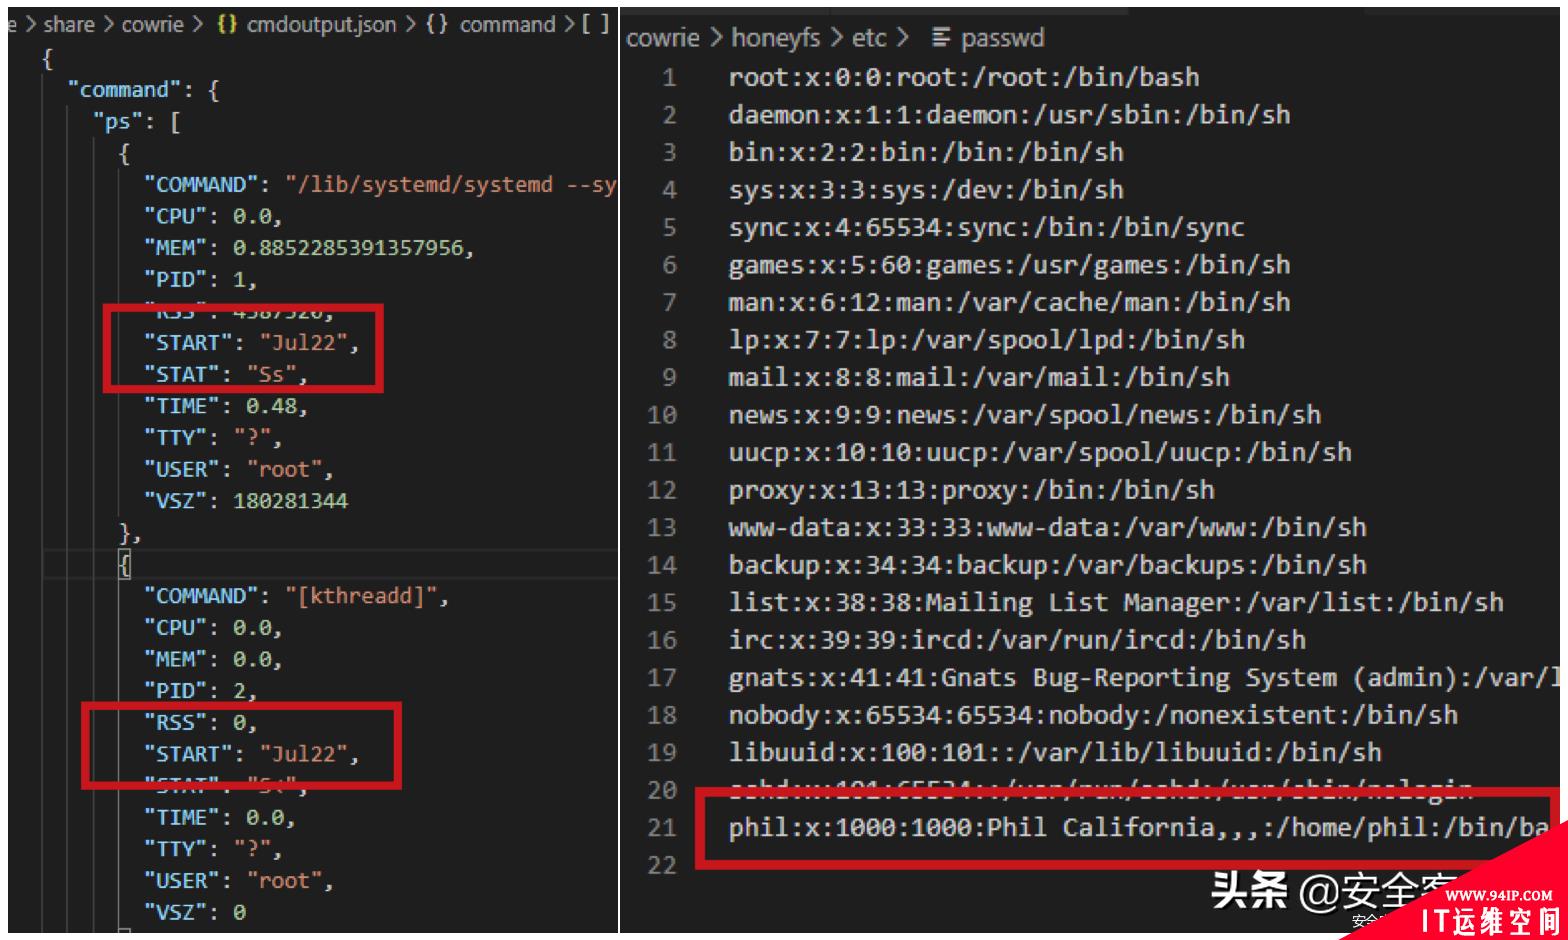Viewport: 1568px width, 940px height.
Task: Click the "PID": 1 line
Action: pyautogui.click(x=200, y=279)
